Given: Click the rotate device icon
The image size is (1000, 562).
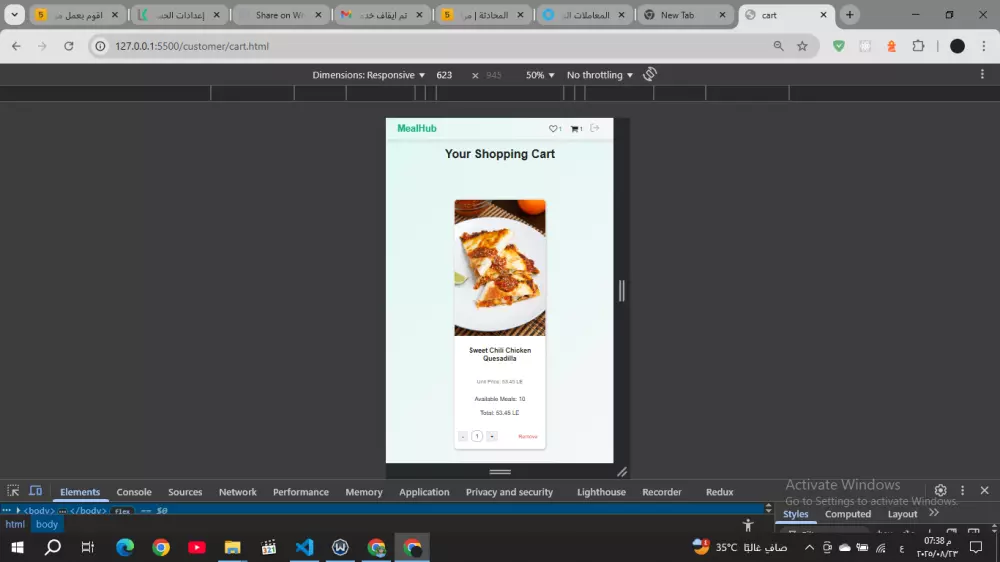Looking at the screenshot, I should [x=650, y=74].
